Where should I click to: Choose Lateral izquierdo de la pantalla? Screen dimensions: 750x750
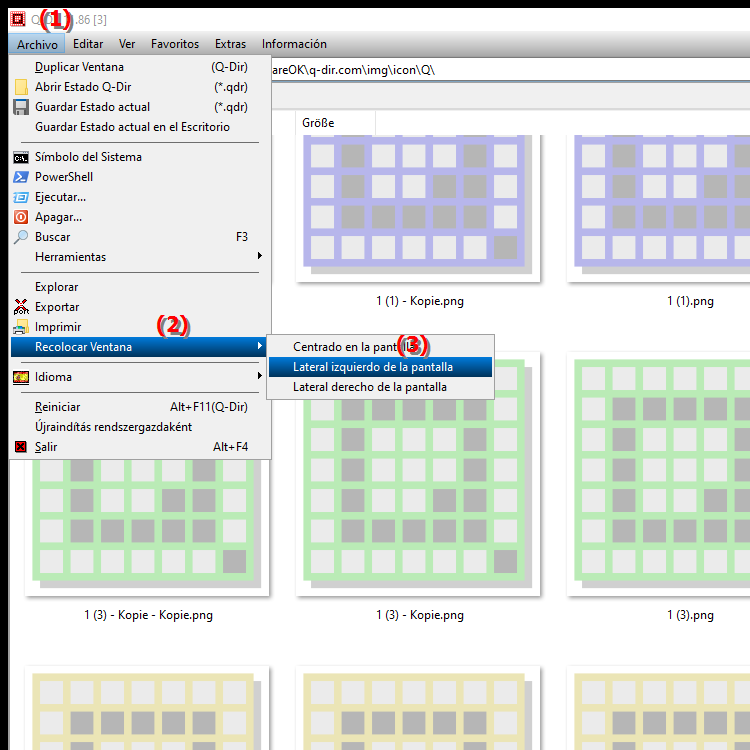(x=380, y=367)
